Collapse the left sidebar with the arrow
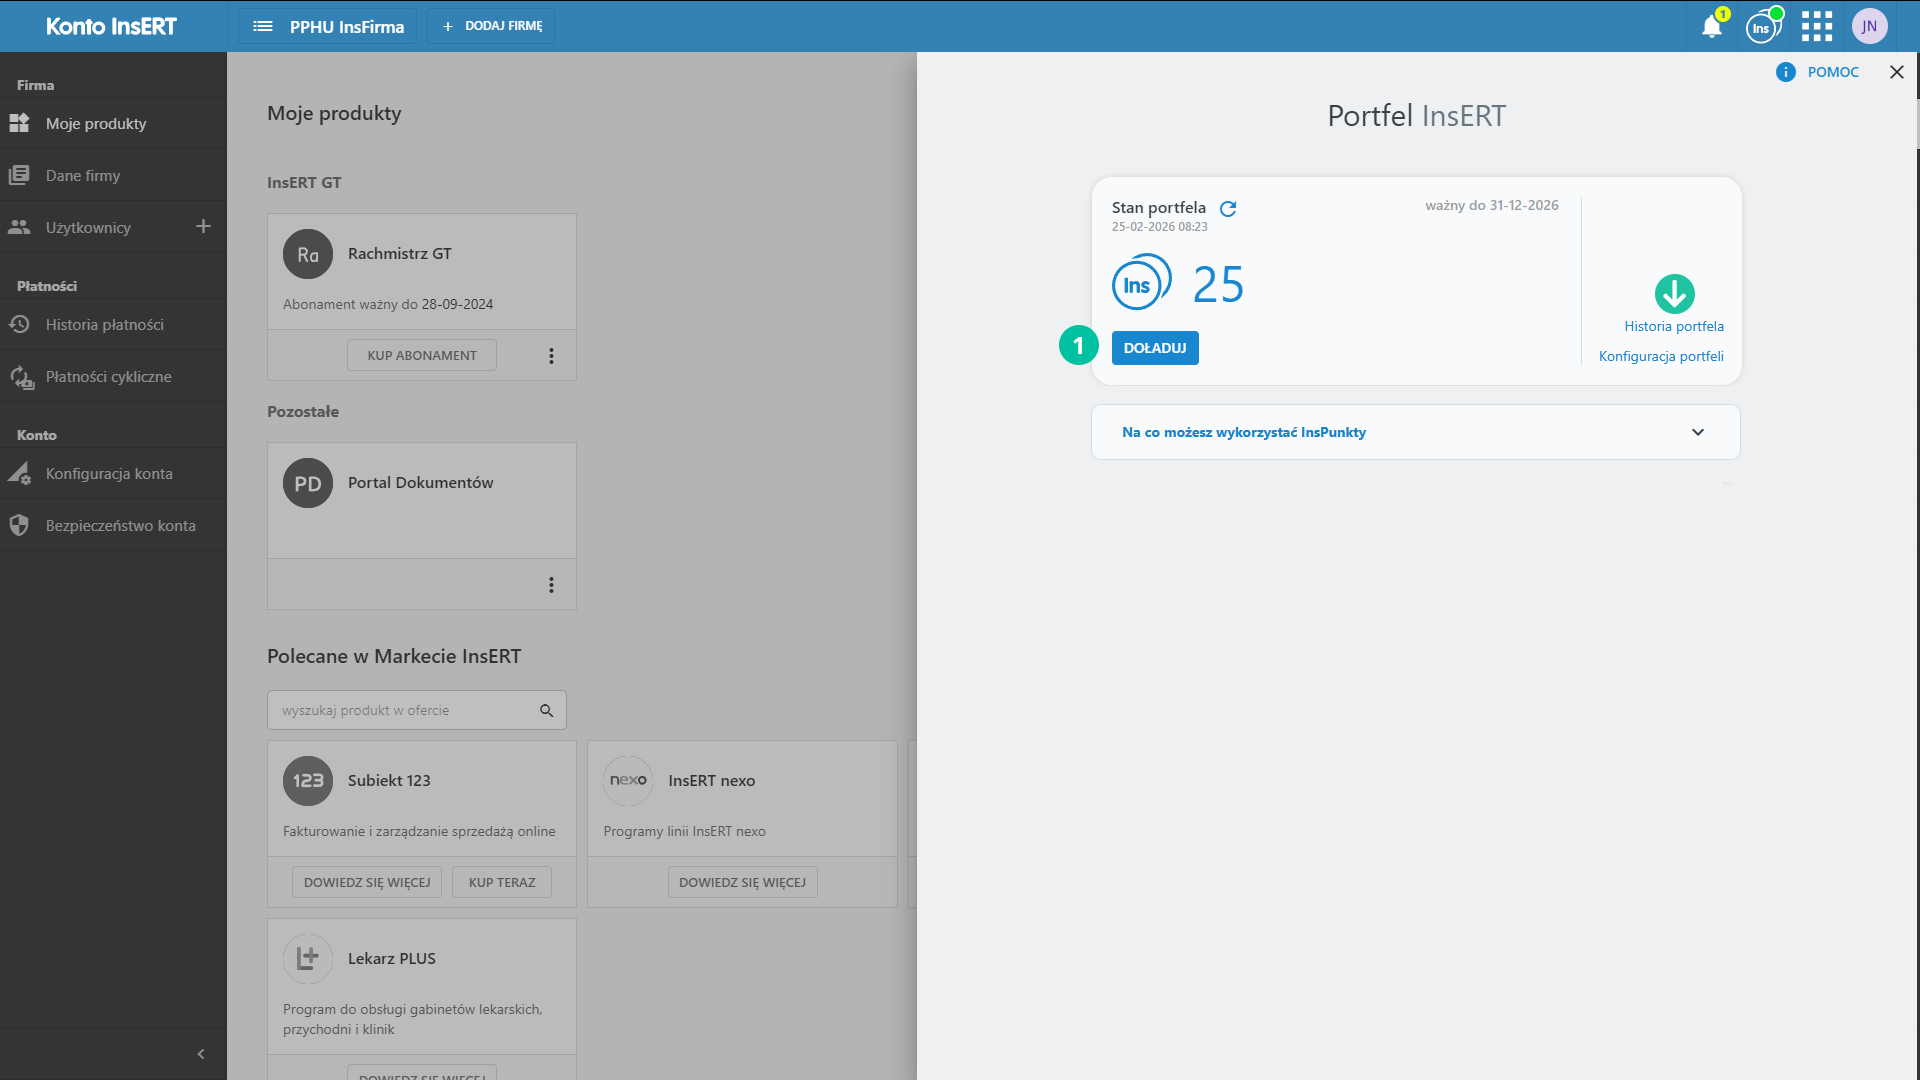 pos(201,1054)
